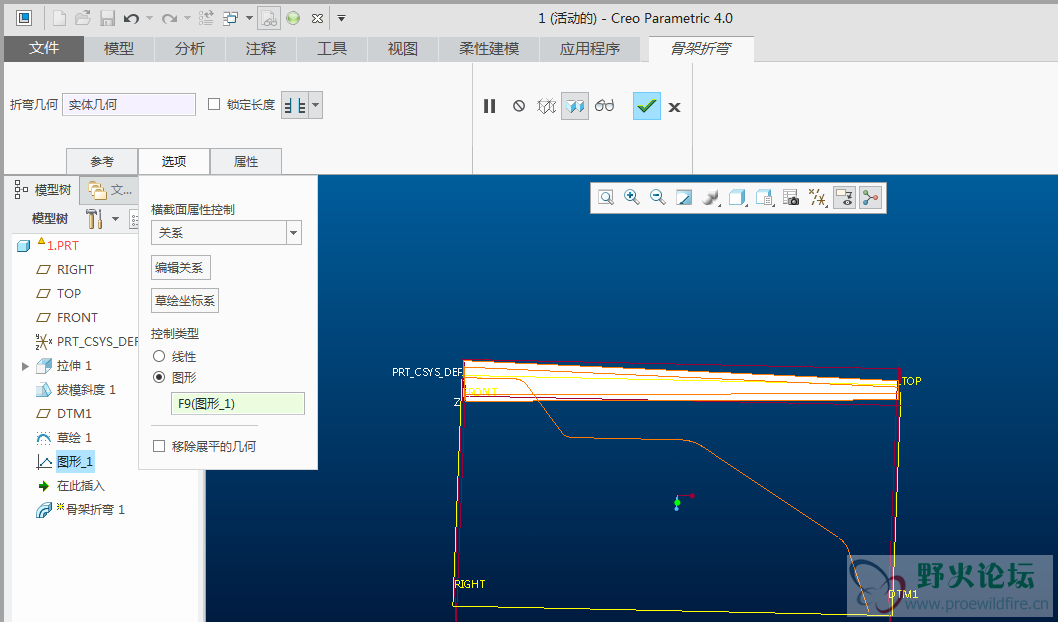Click the F9(图形_1) graph collector field
1058x622 pixels.
pos(238,403)
